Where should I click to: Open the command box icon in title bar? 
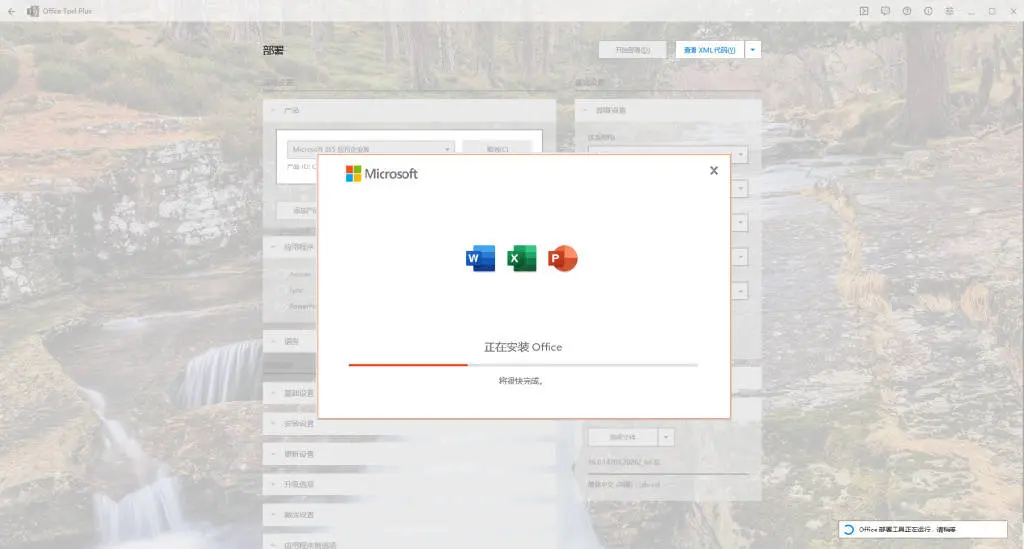864,11
